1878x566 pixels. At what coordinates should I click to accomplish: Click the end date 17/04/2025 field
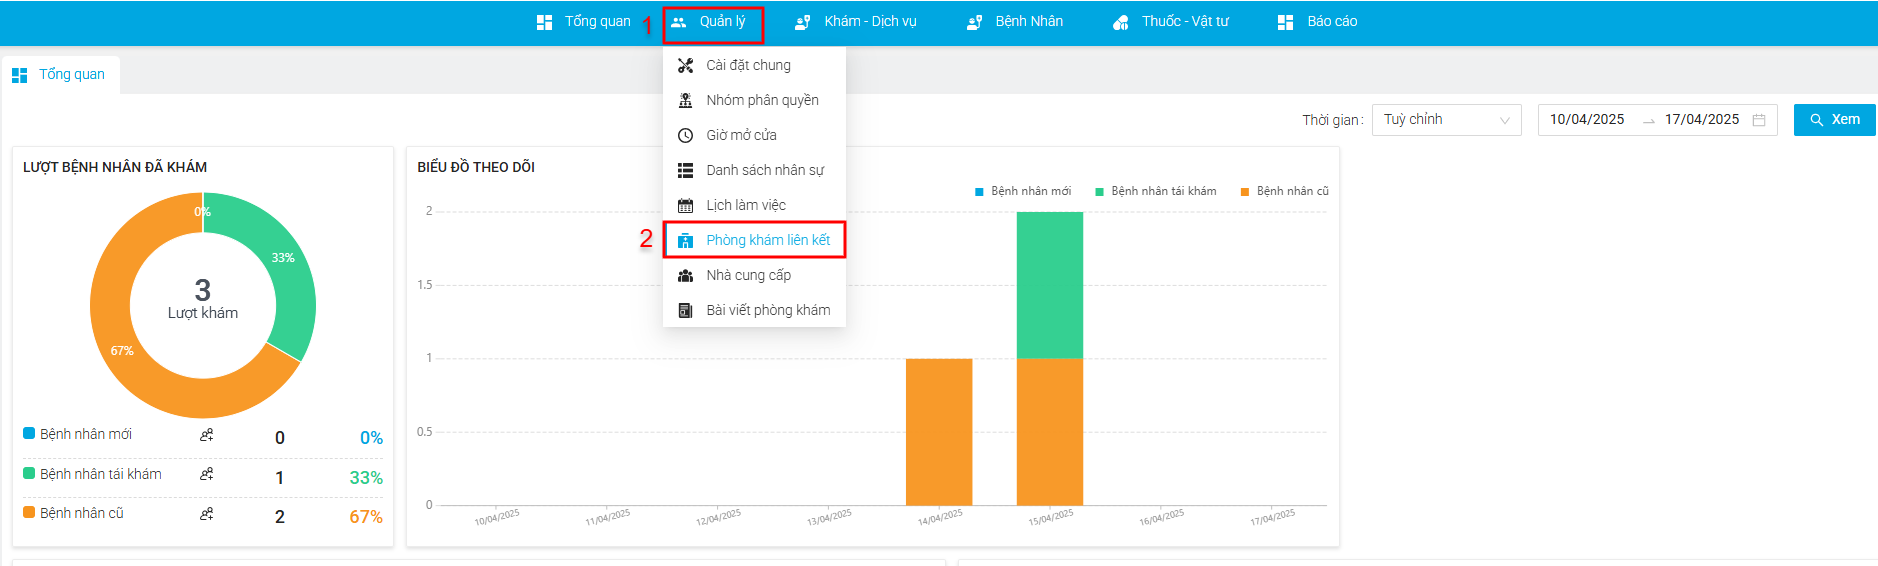pyautogui.click(x=1702, y=120)
